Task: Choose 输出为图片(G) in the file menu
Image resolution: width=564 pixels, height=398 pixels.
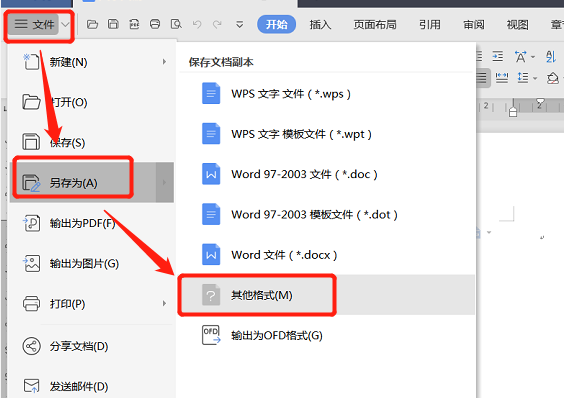Action: (92, 263)
